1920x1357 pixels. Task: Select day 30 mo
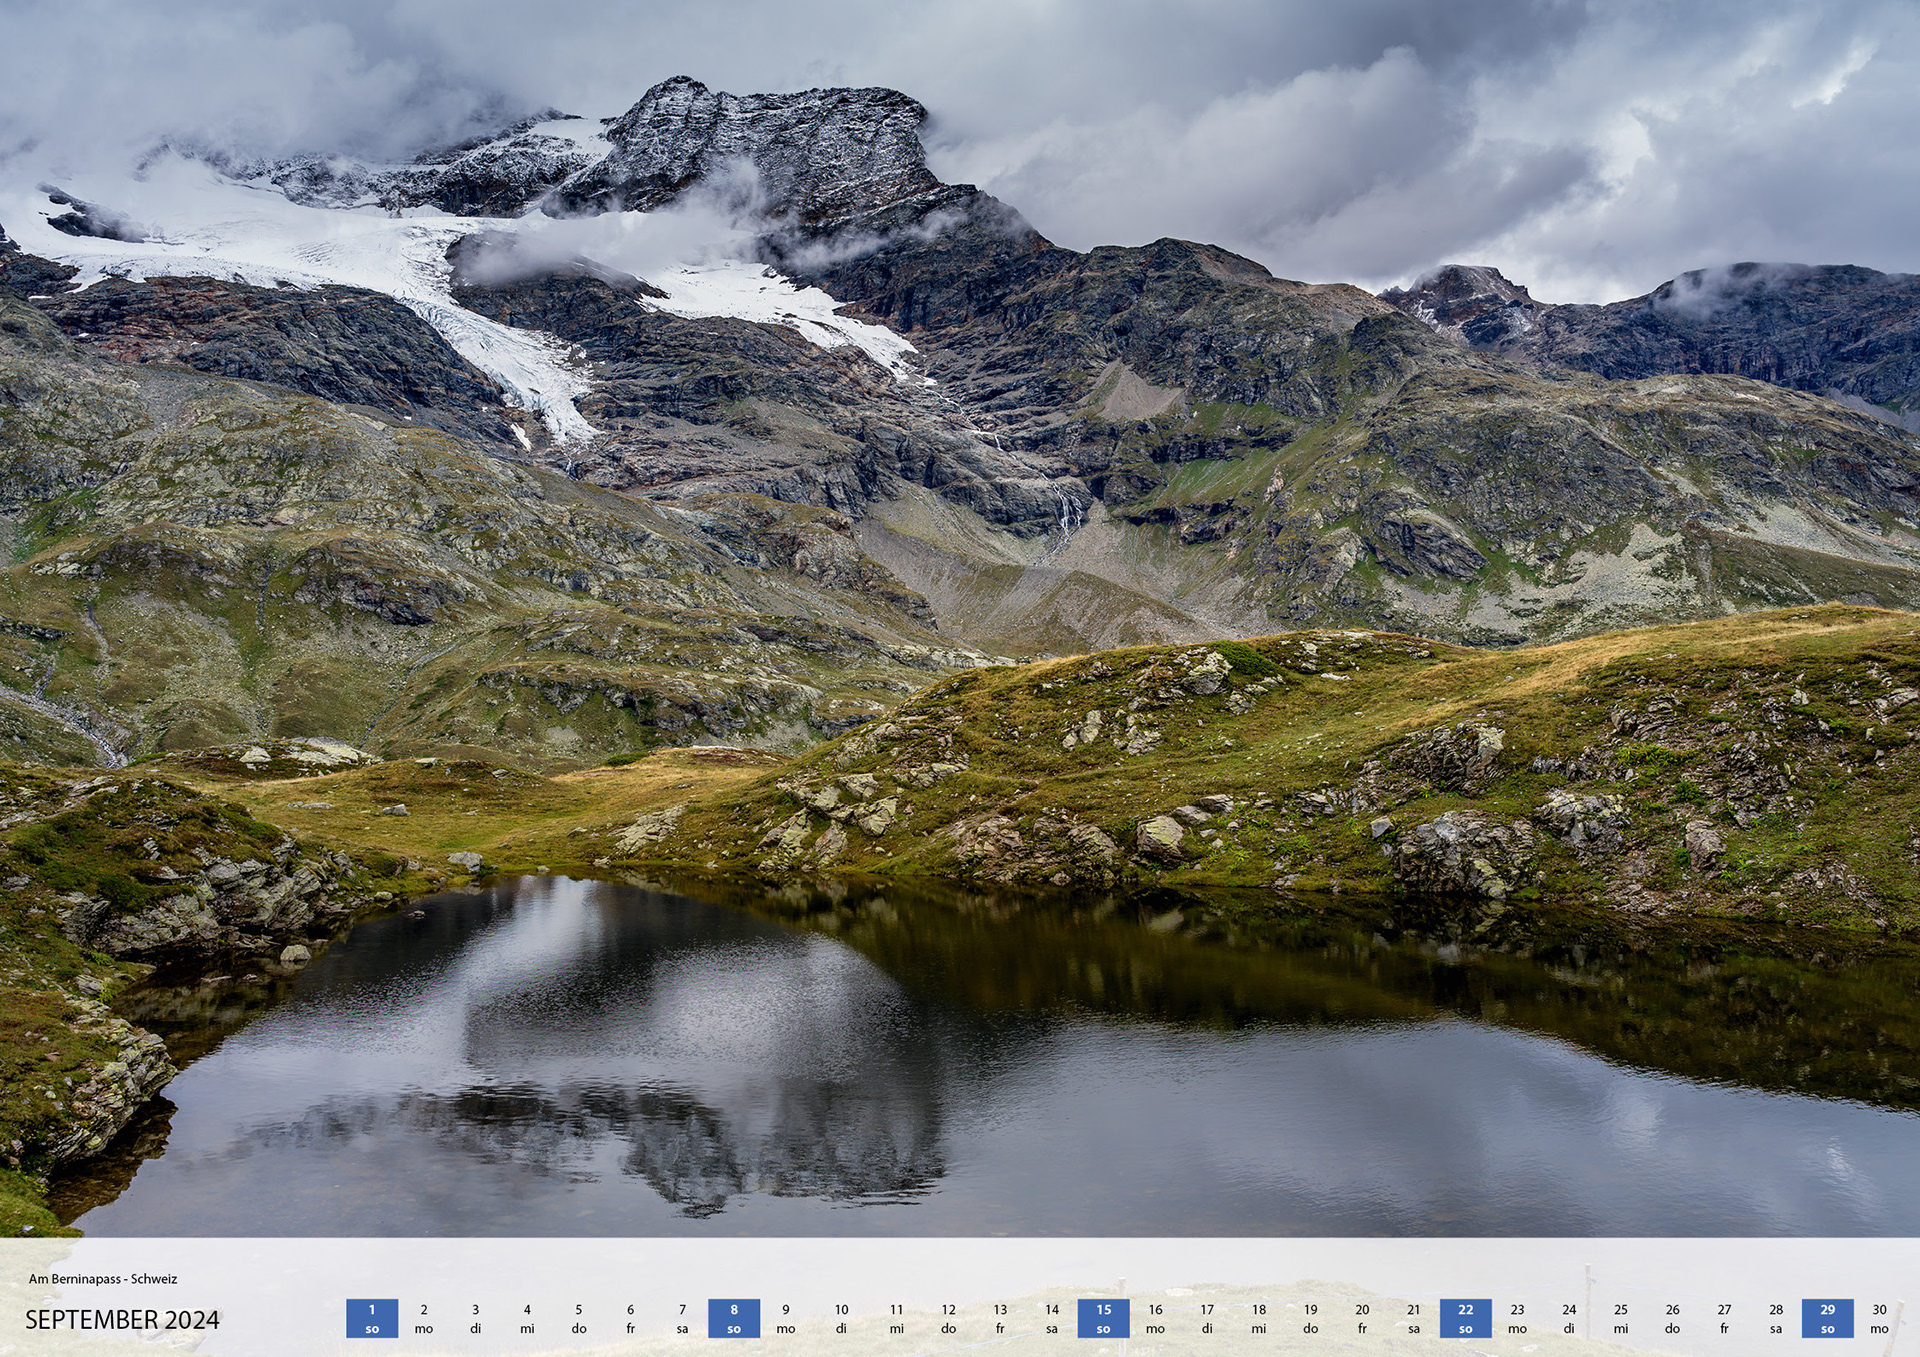tap(1879, 1318)
